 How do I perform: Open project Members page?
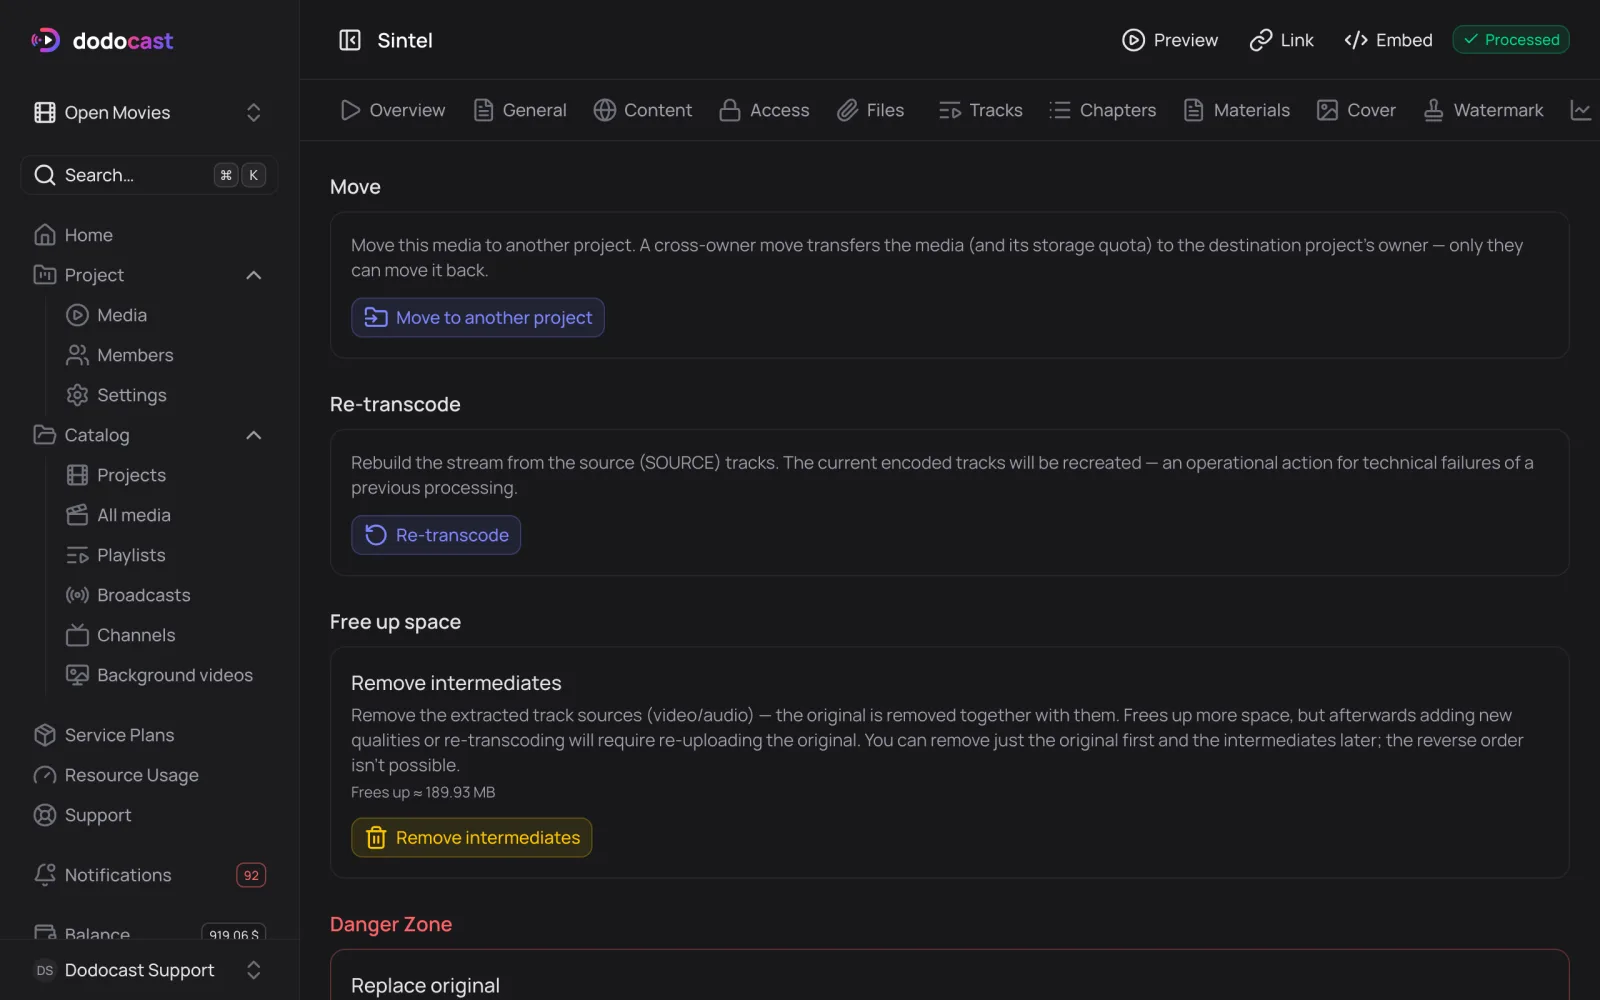(165, 355)
